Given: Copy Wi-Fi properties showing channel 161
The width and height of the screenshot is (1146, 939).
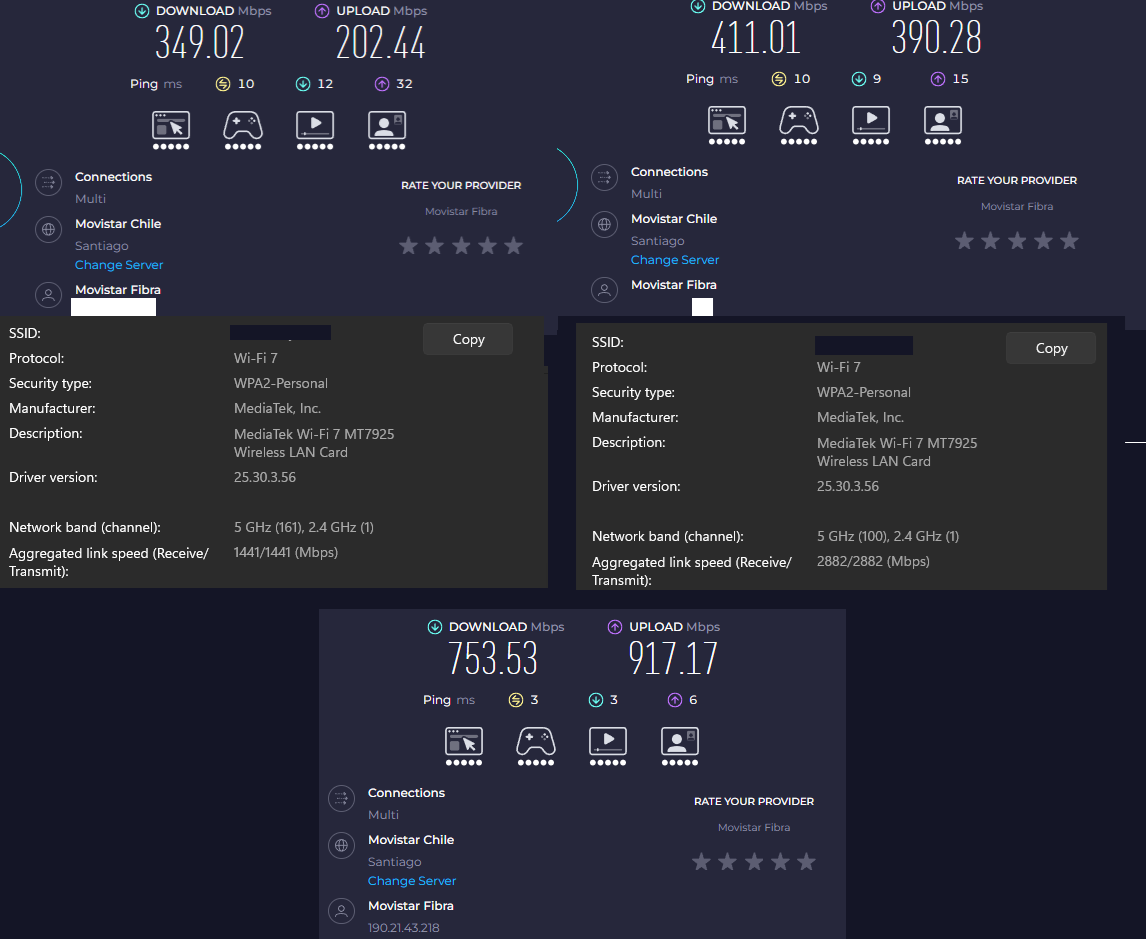Looking at the screenshot, I should click(x=467, y=339).
